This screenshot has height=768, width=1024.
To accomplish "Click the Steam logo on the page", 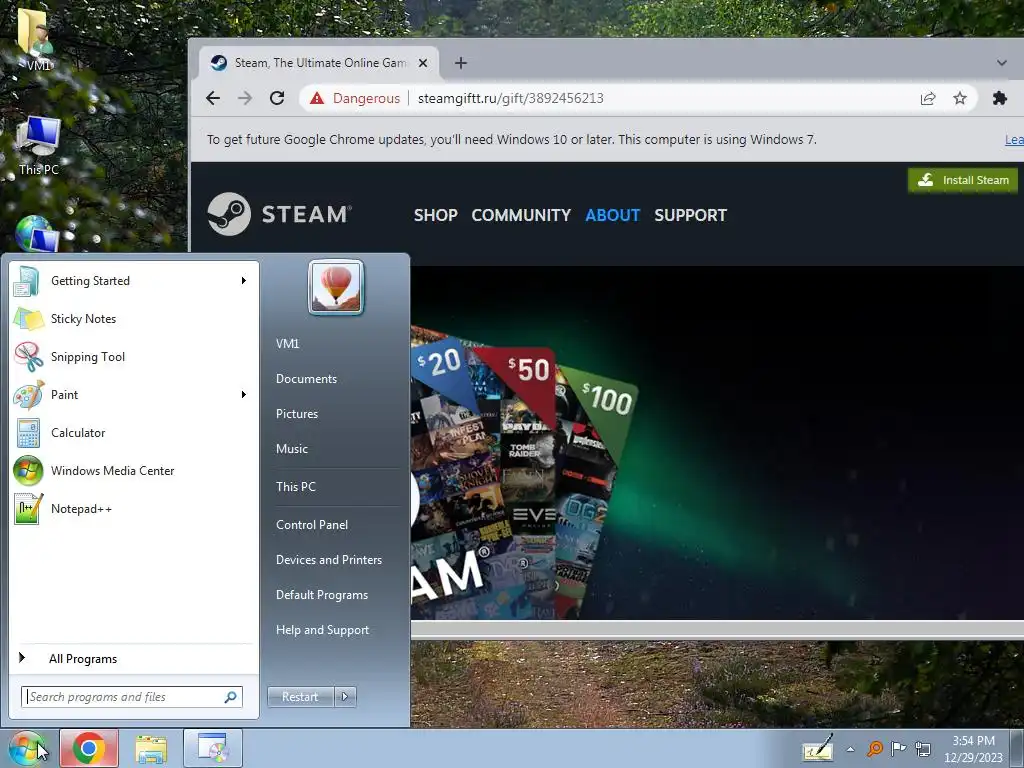I will coord(280,214).
